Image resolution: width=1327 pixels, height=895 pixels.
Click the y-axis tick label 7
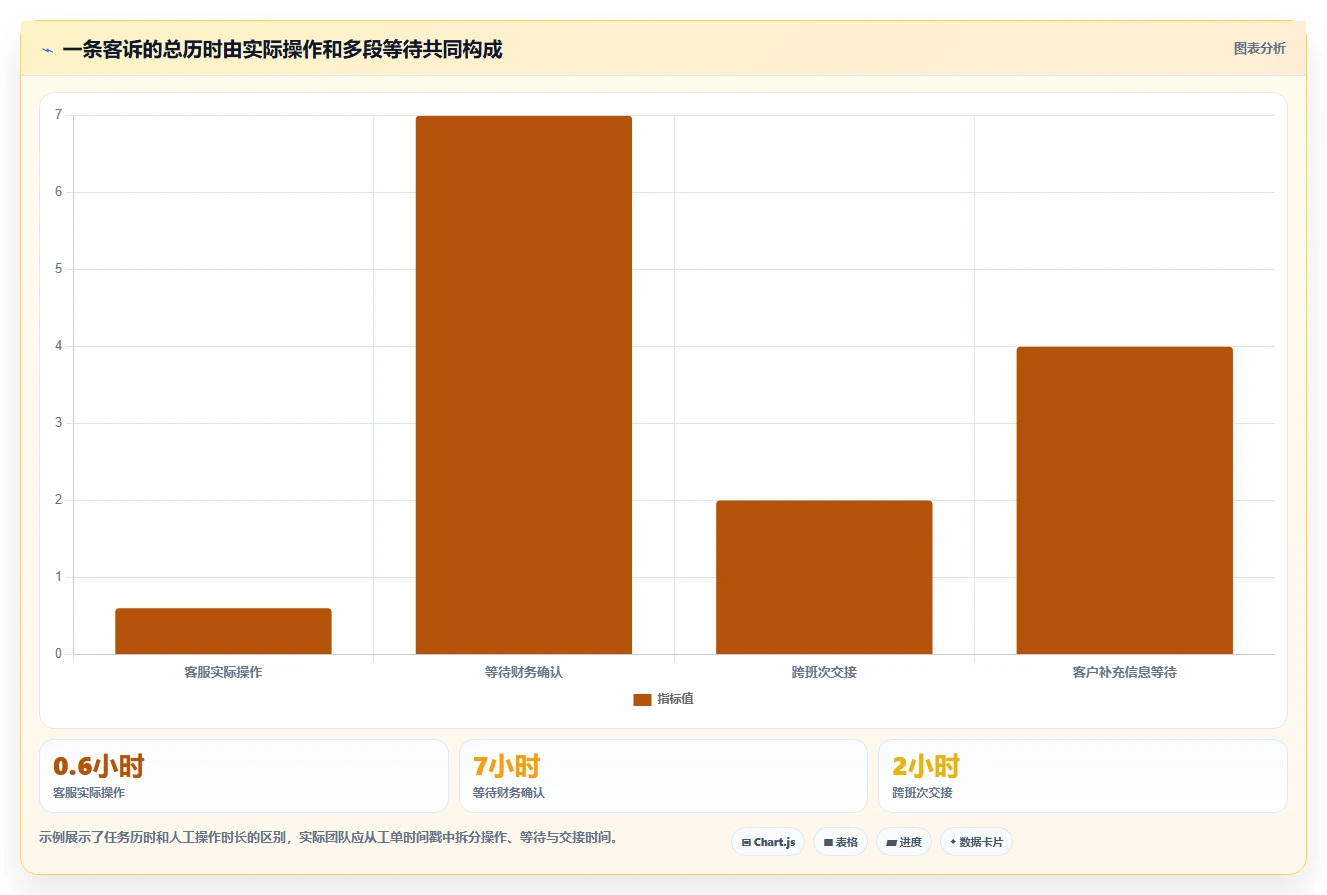58,115
